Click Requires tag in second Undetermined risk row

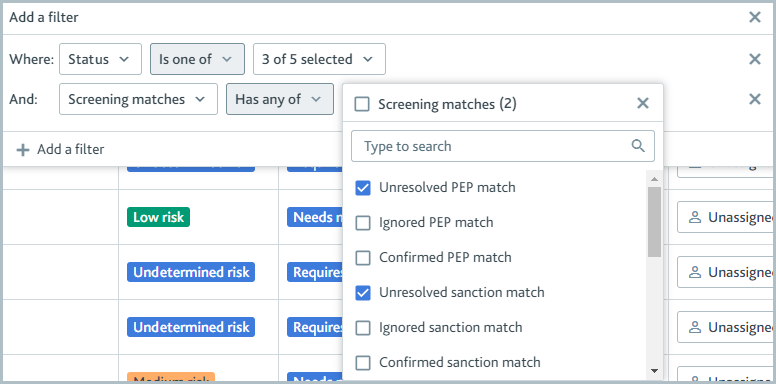point(315,327)
